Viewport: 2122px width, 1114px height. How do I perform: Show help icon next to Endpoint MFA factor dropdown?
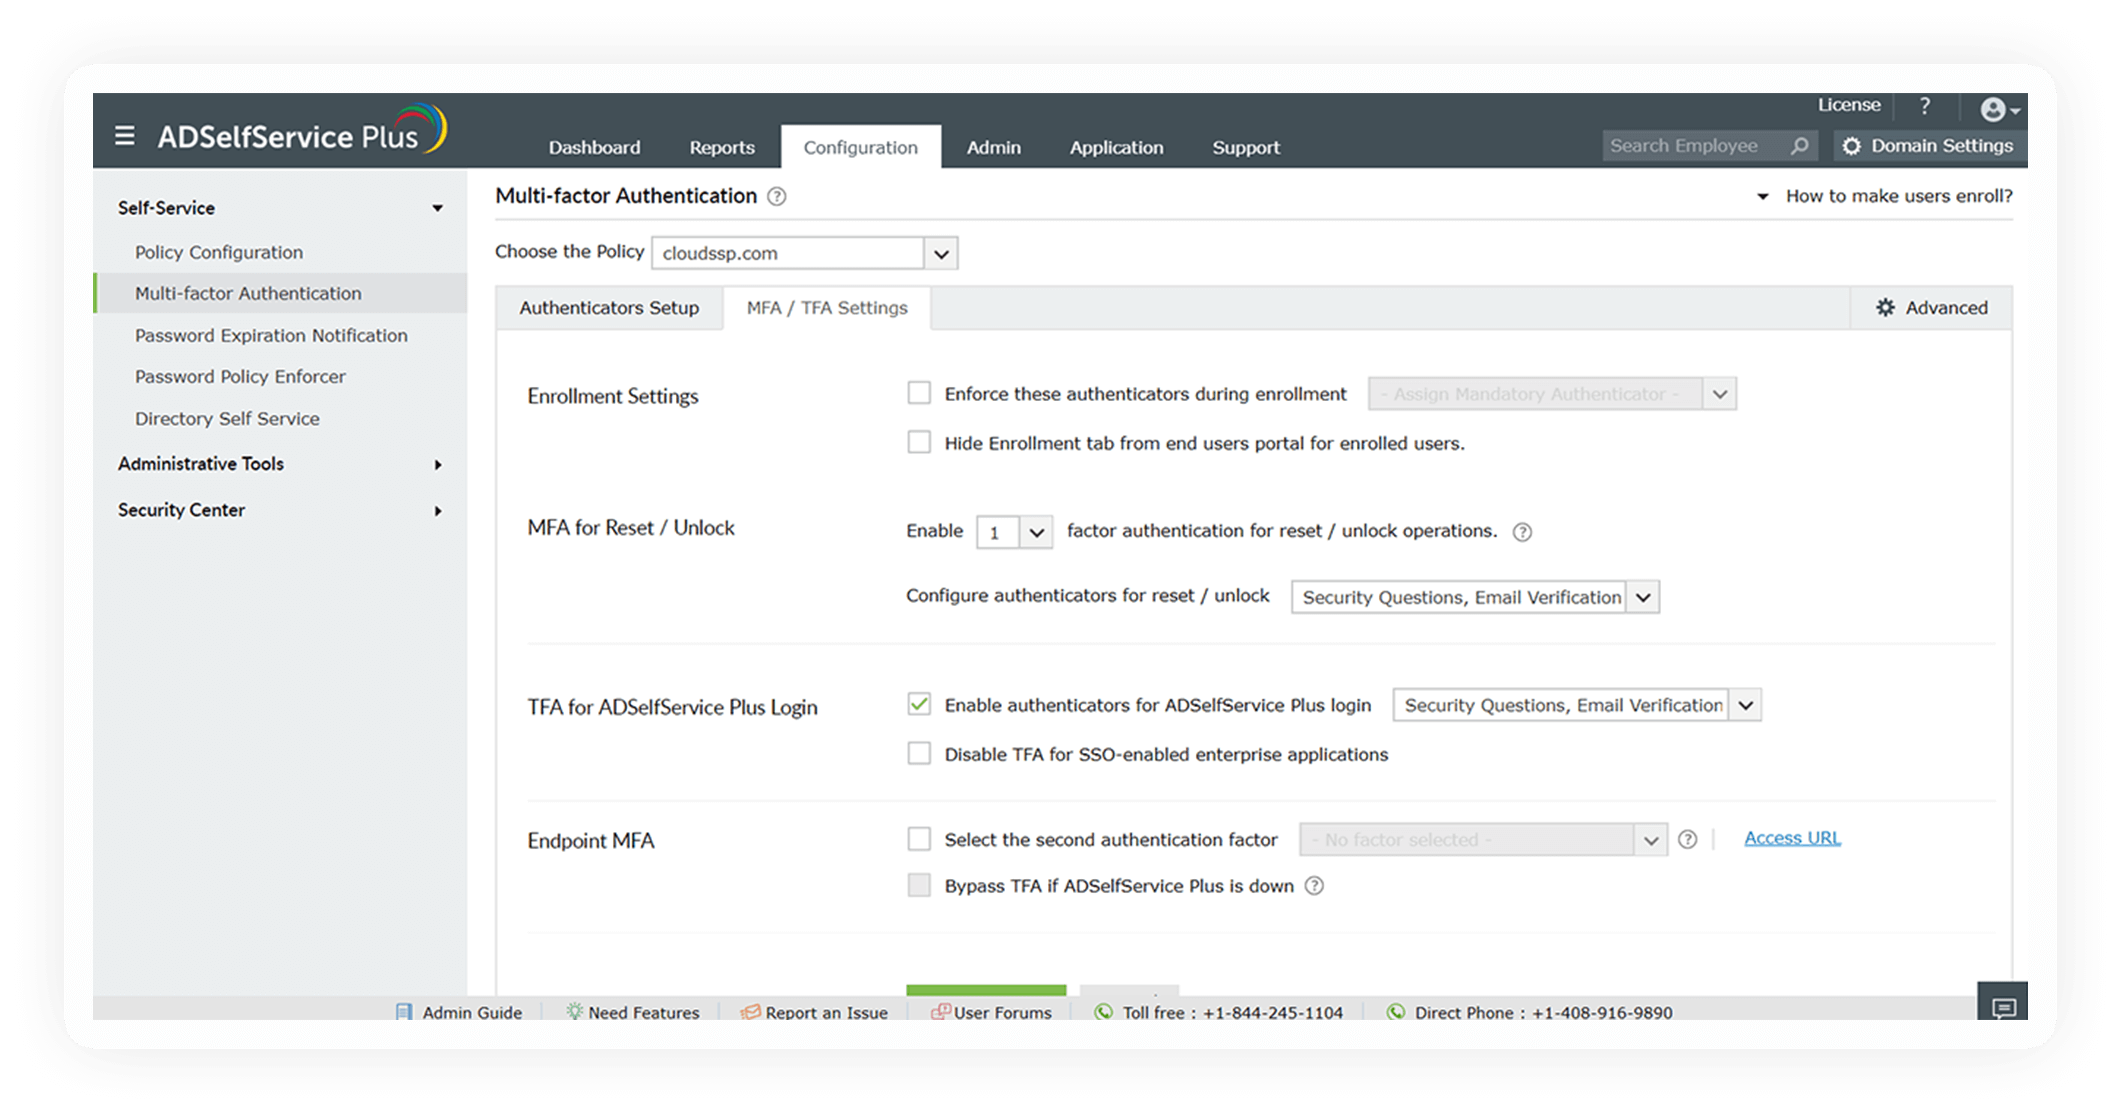[1687, 840]
